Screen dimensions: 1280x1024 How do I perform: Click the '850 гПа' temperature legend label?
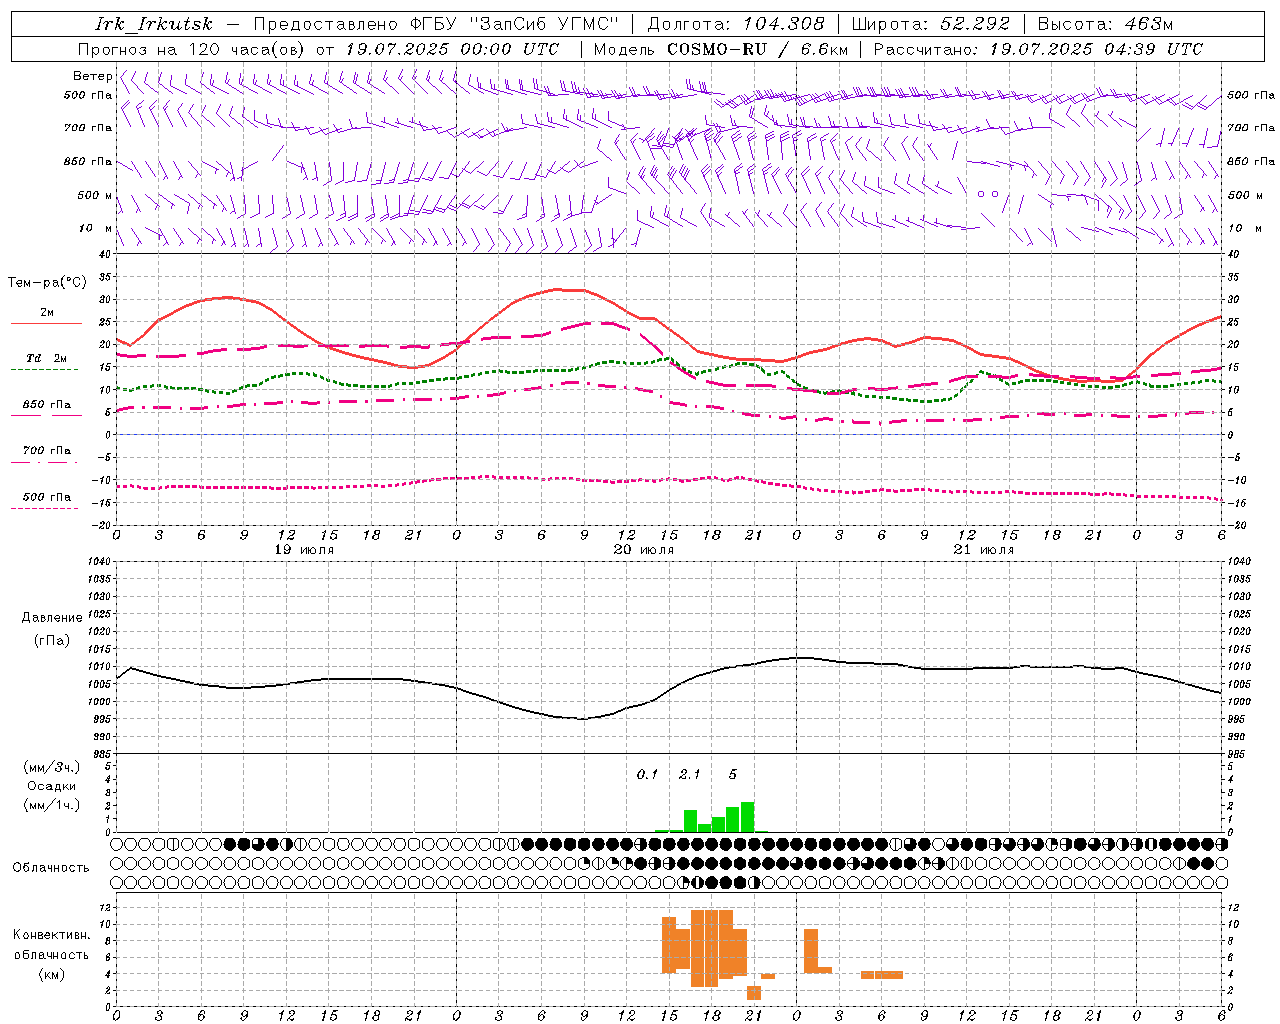click(47, 405)
